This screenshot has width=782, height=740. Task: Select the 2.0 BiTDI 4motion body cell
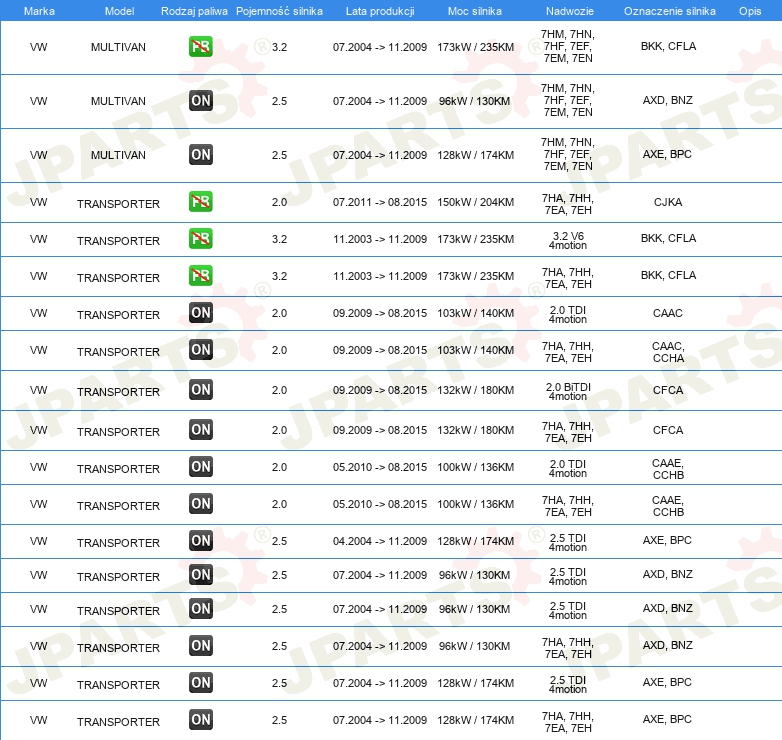(568, 391)
